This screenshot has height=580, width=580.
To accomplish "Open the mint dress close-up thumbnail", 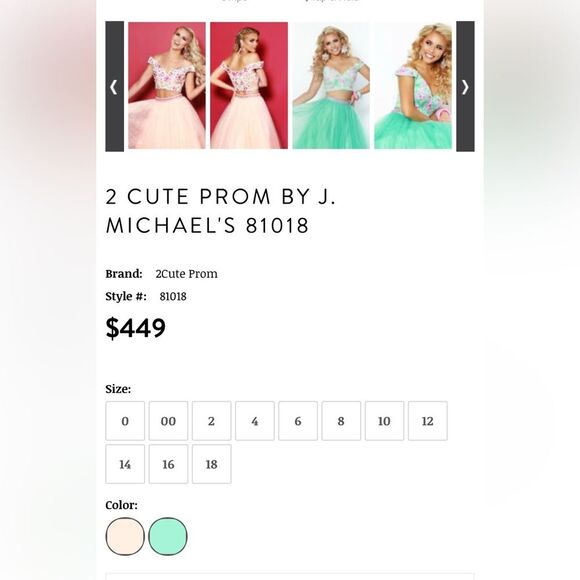I will [x=413, y=85].
